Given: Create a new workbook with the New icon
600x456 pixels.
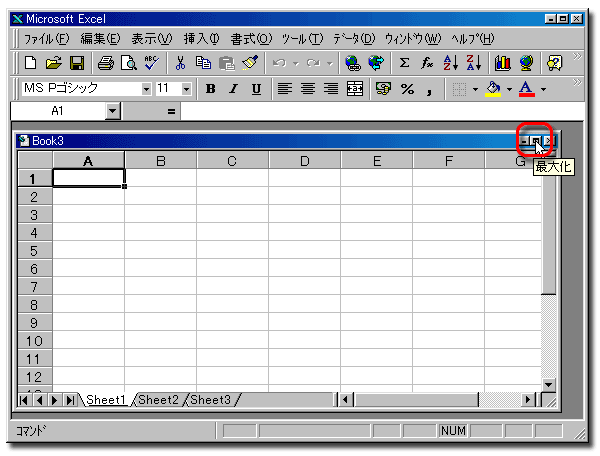Looking at the screenshot, I should click(x=30, y=63).
